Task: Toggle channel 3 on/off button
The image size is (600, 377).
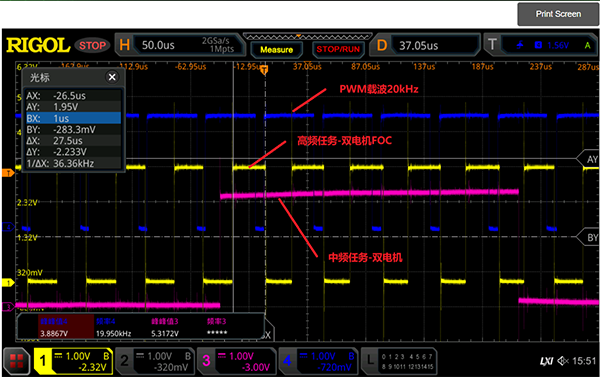Action: pos(206,361)
